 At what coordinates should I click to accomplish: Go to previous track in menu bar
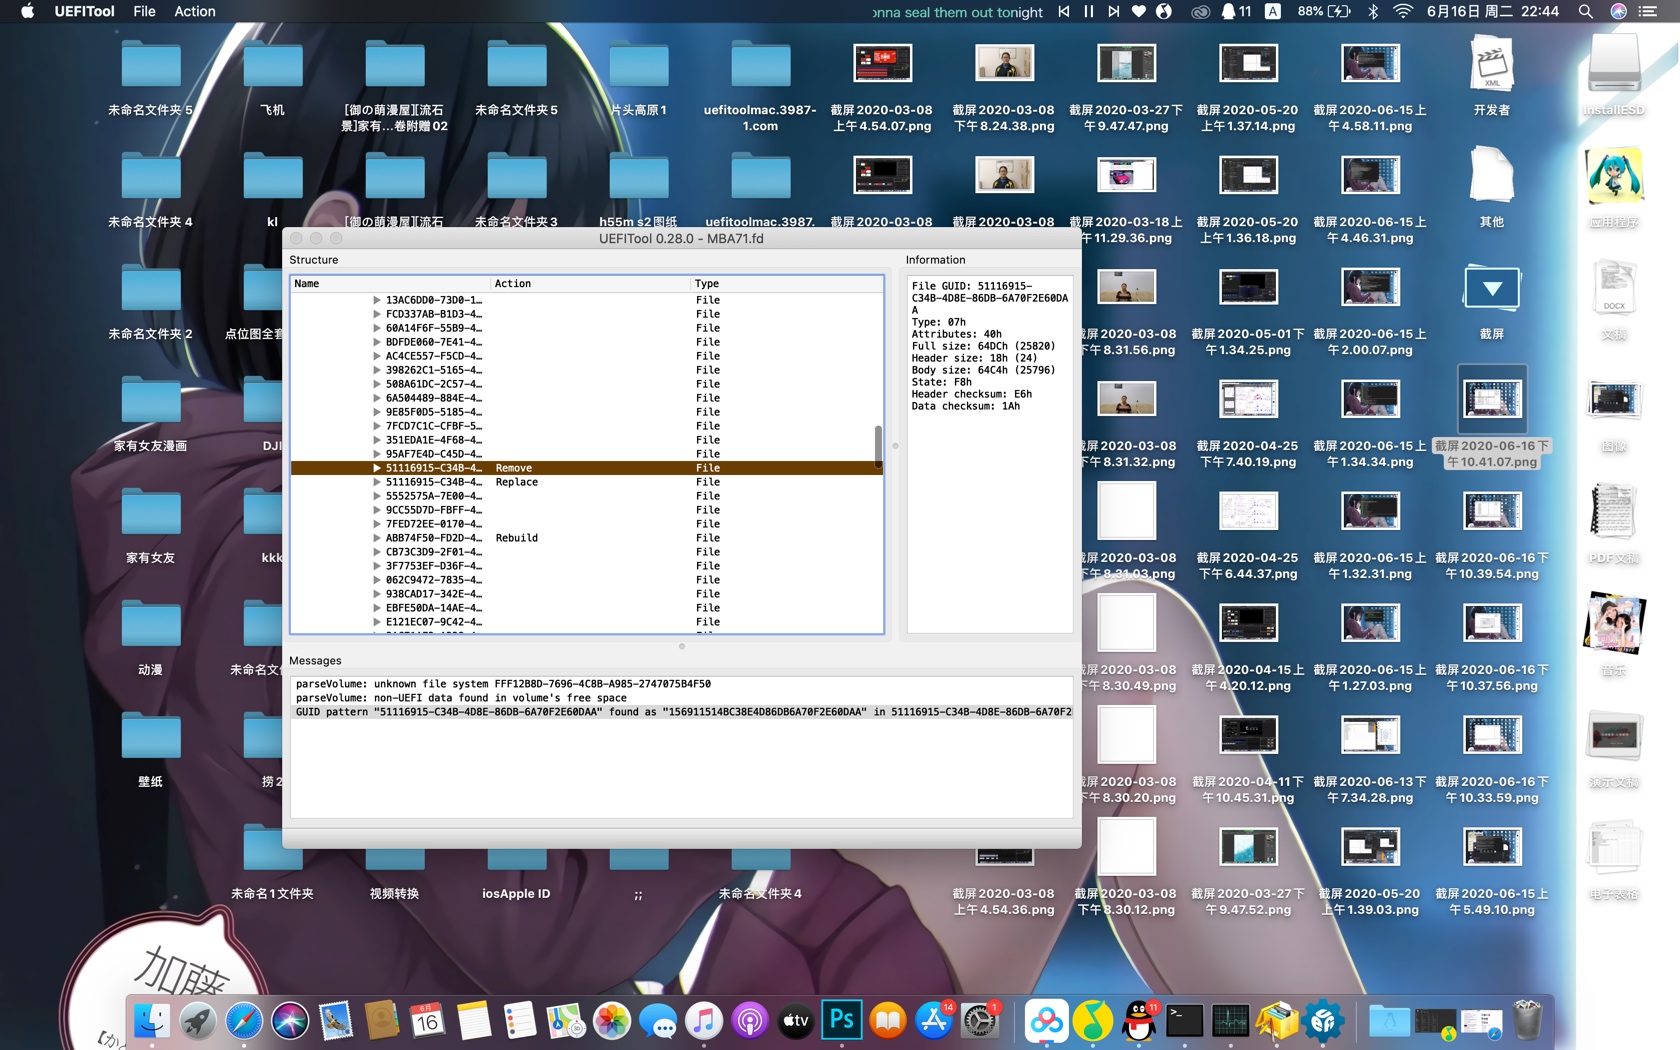tap(1064, 11)
